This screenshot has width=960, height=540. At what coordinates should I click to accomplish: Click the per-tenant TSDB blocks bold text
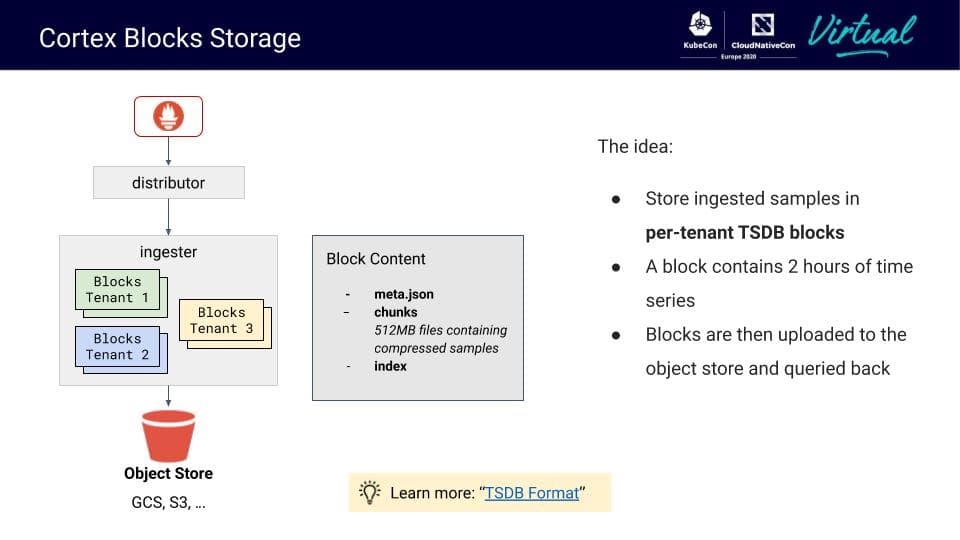(744, 233)
